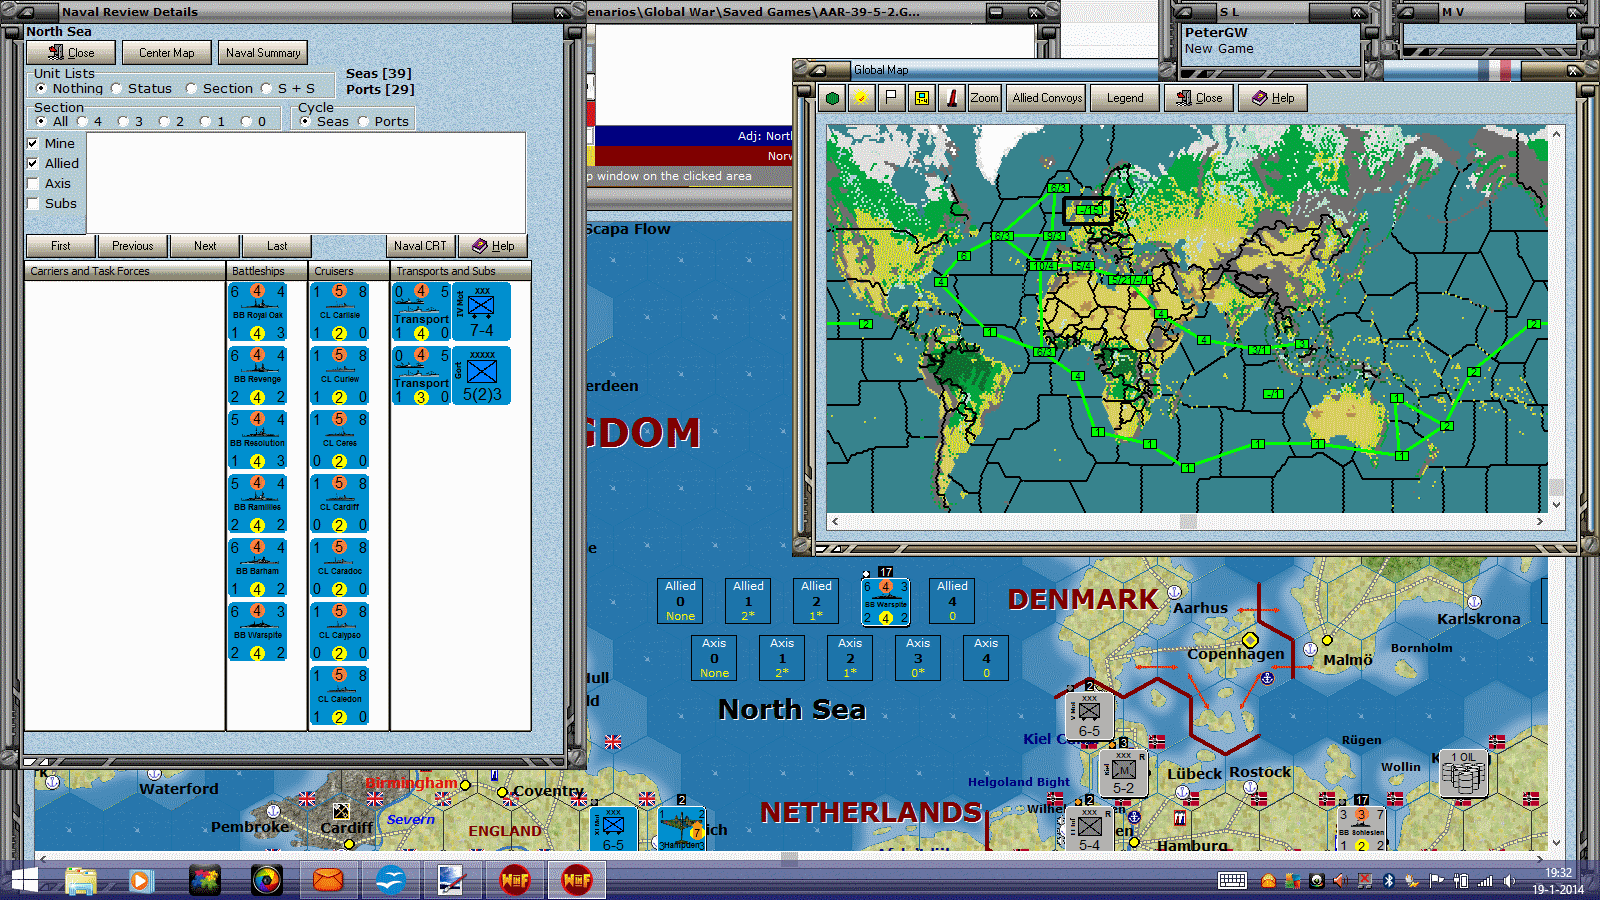Click Axis sea box section 3

point(918,658)
